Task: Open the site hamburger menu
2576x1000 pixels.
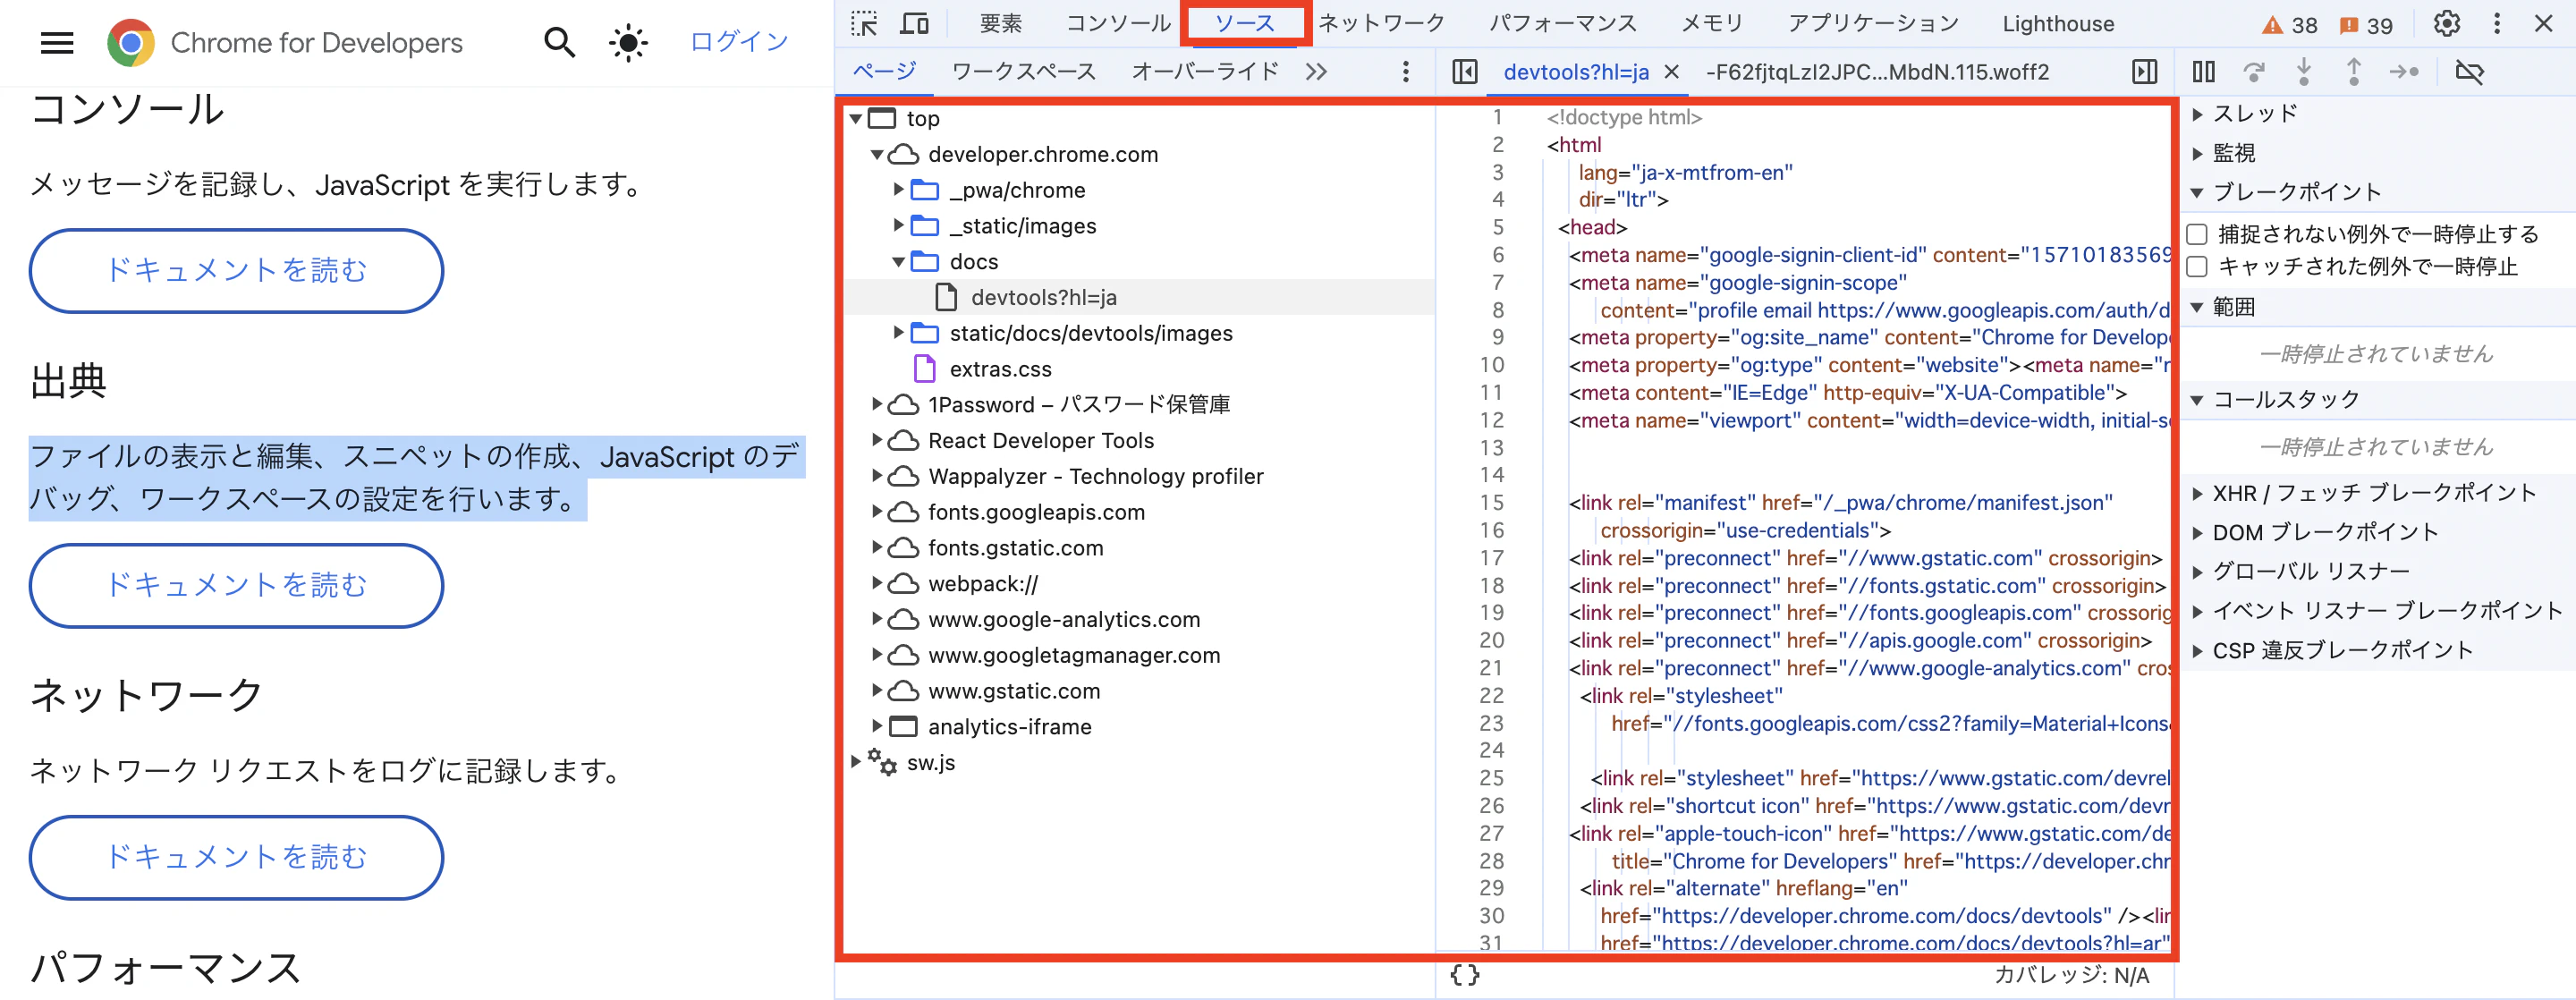Action: [57, 42]
